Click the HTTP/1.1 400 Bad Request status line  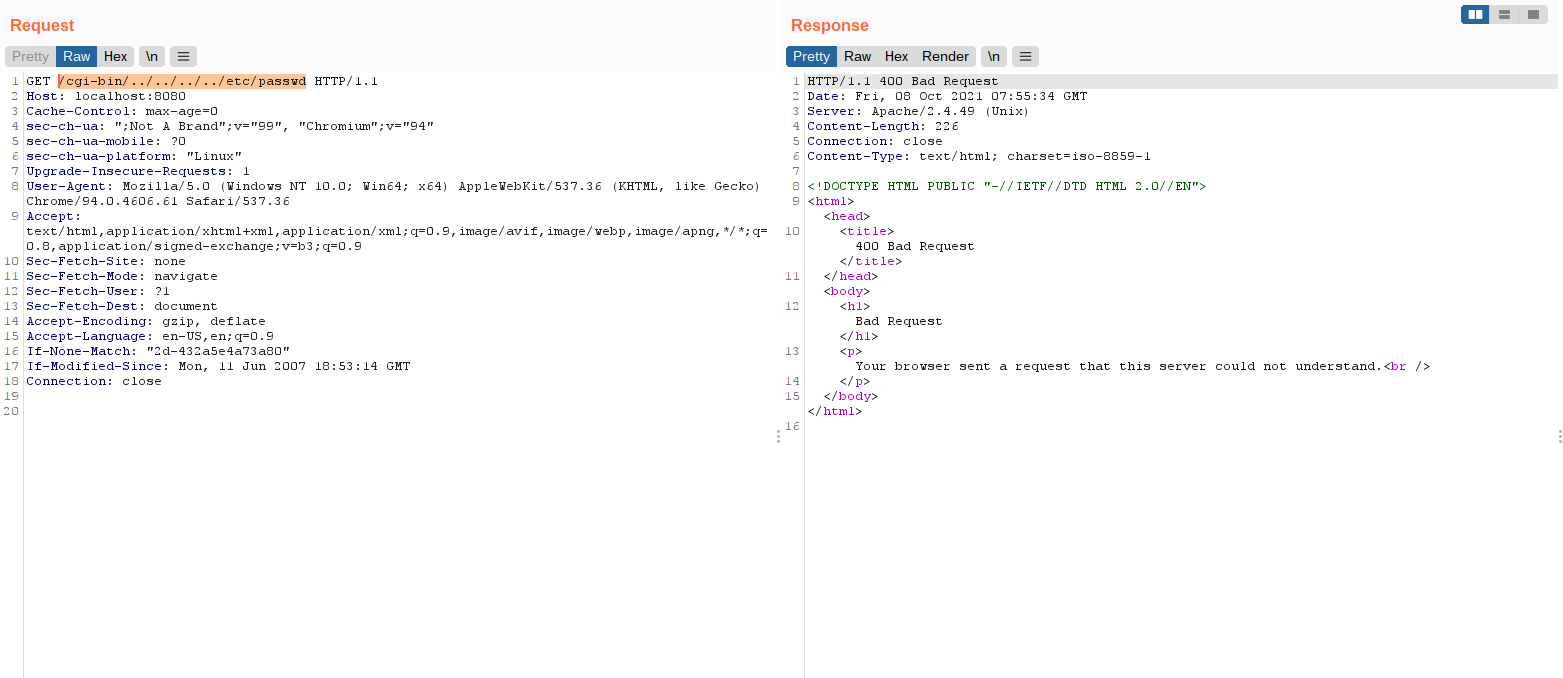(903, 81)
